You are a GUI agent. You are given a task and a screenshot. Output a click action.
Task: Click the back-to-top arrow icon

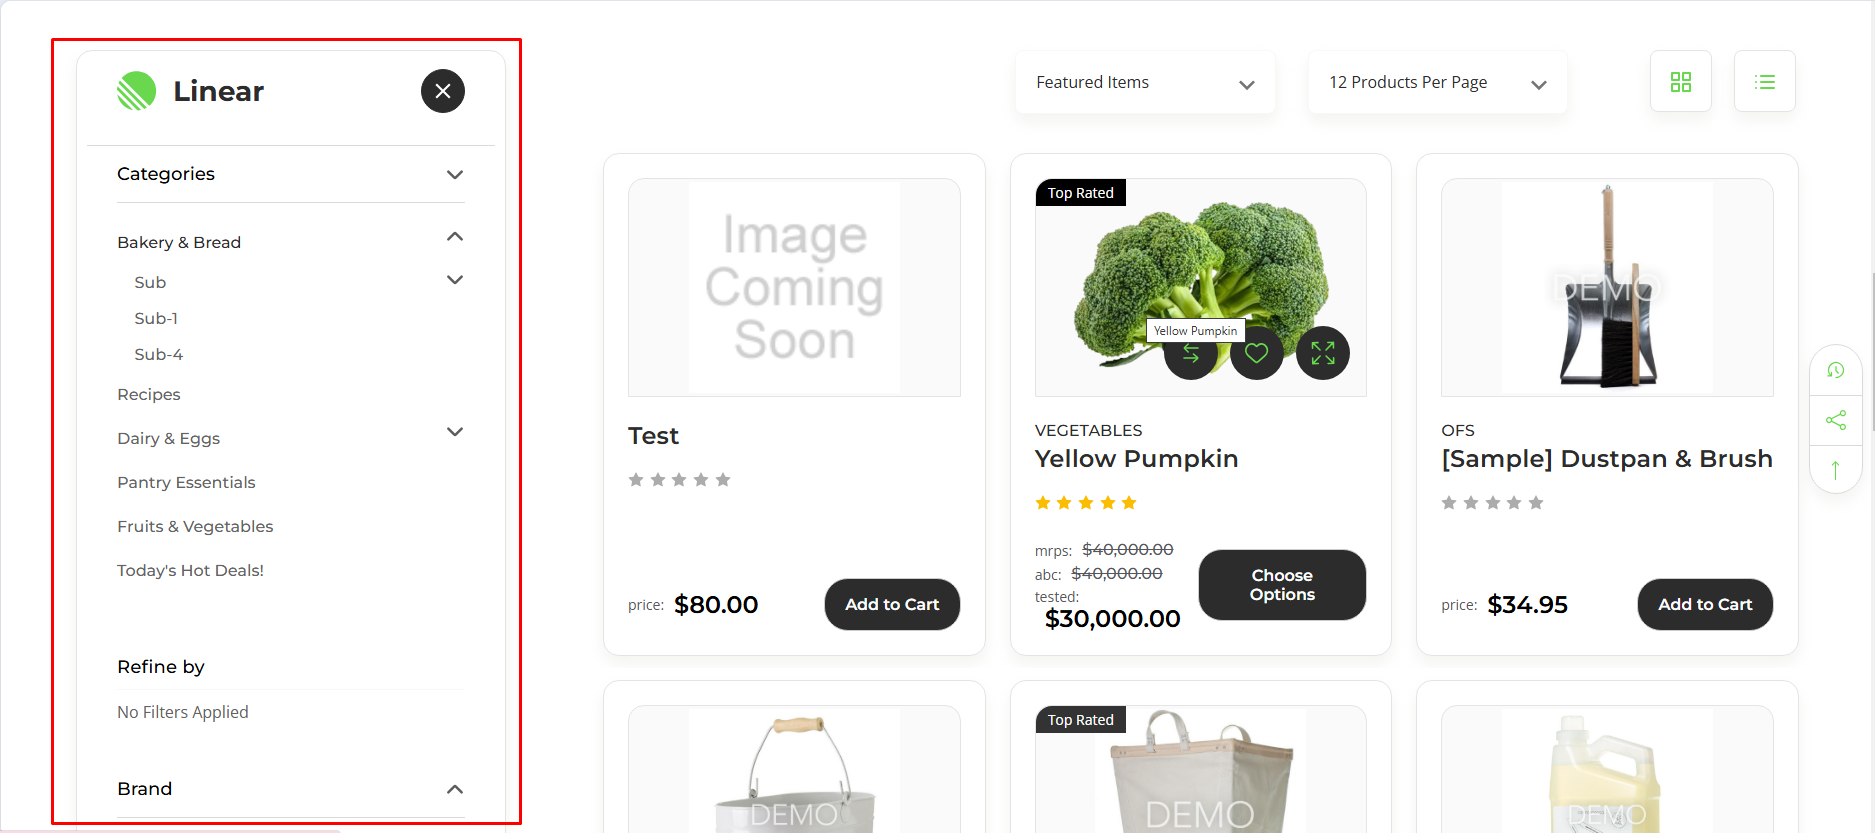[1836, 470]
